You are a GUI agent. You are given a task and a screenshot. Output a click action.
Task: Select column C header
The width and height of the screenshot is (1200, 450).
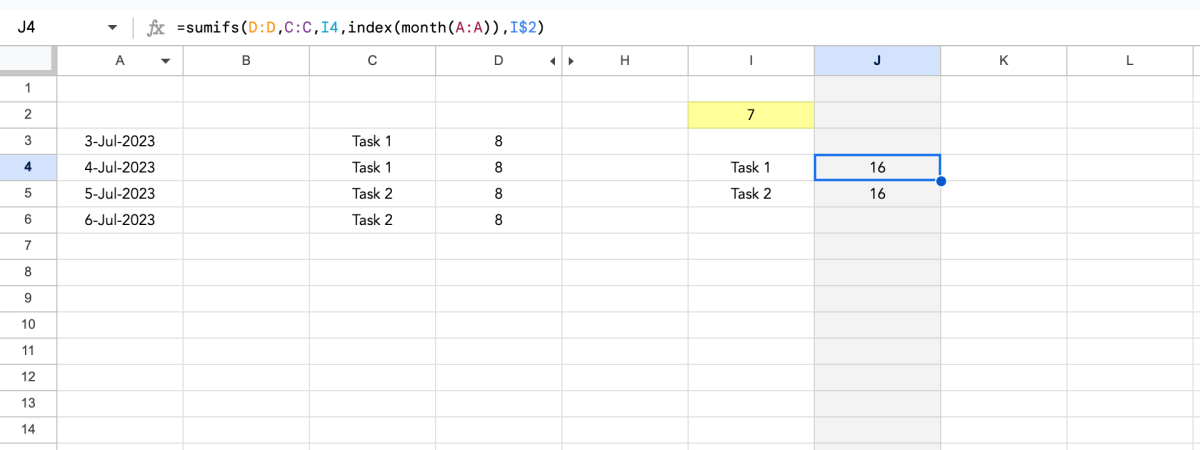[x=372, y=61]
